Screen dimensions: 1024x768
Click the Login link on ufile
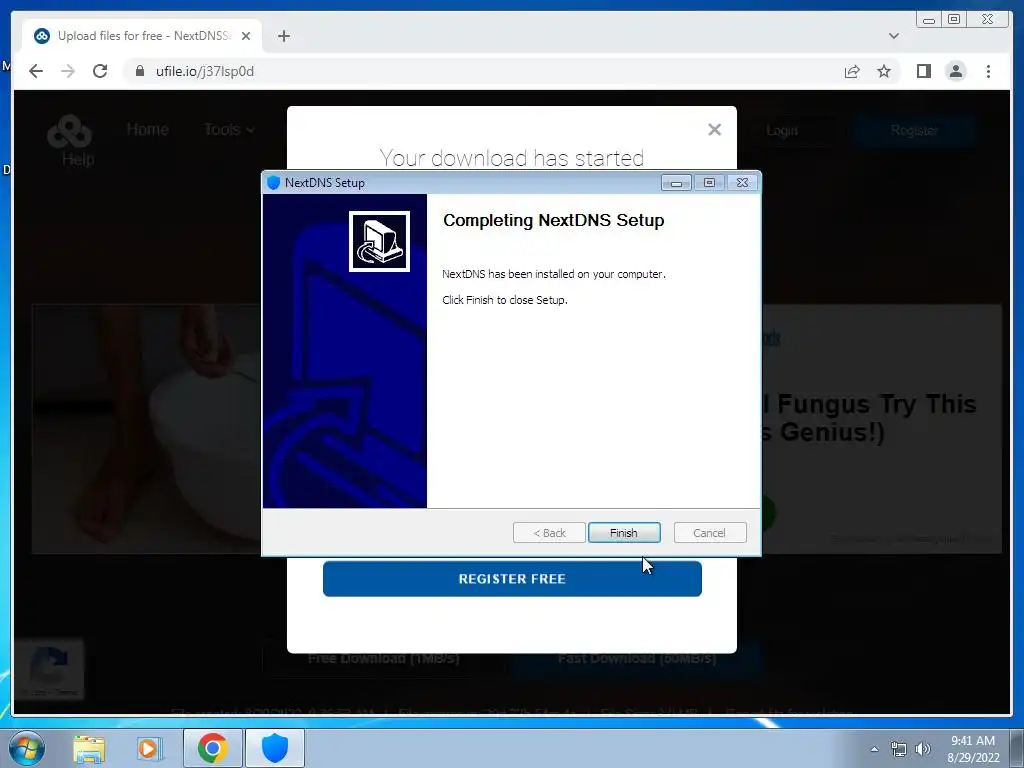pyautogui.click(x=782, y=131)
